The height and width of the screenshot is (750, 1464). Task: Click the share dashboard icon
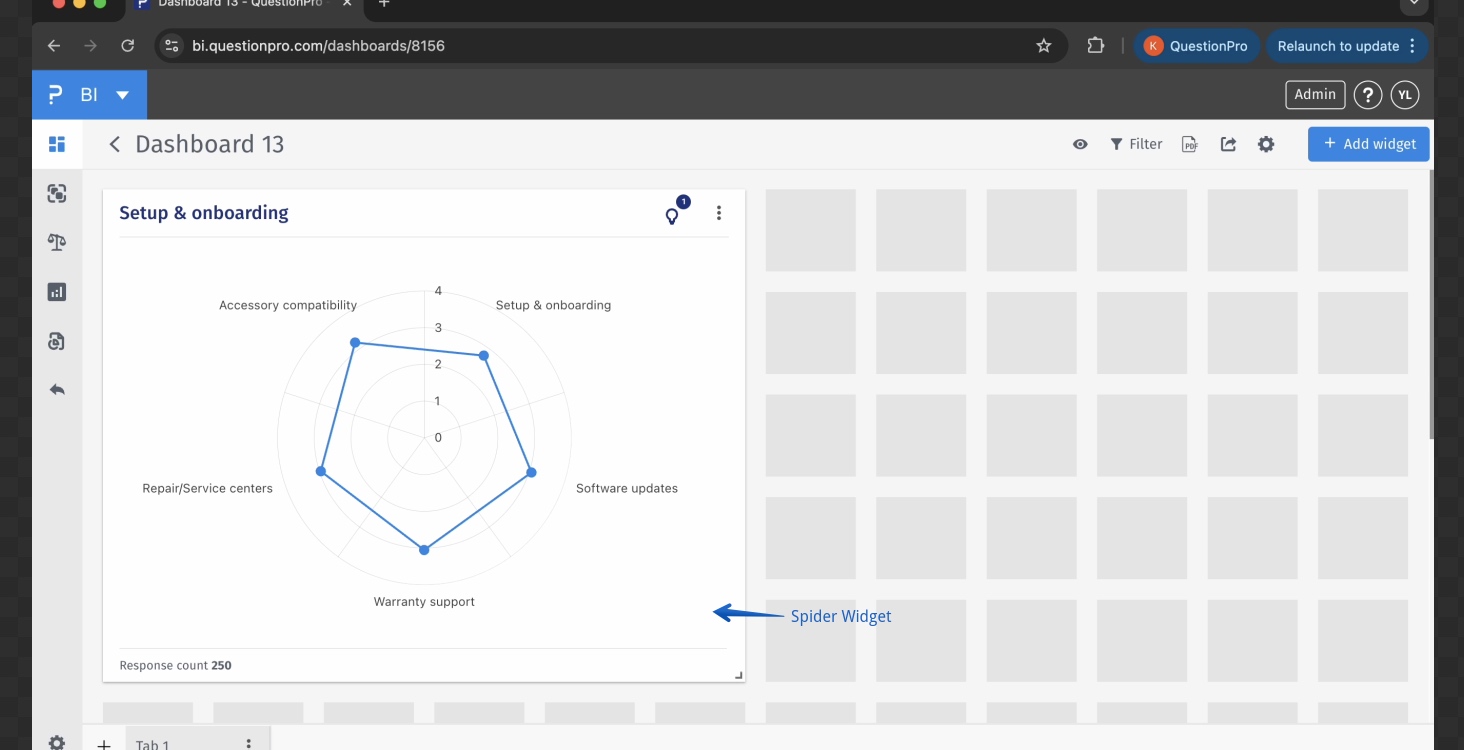(x=1228, y=144)
